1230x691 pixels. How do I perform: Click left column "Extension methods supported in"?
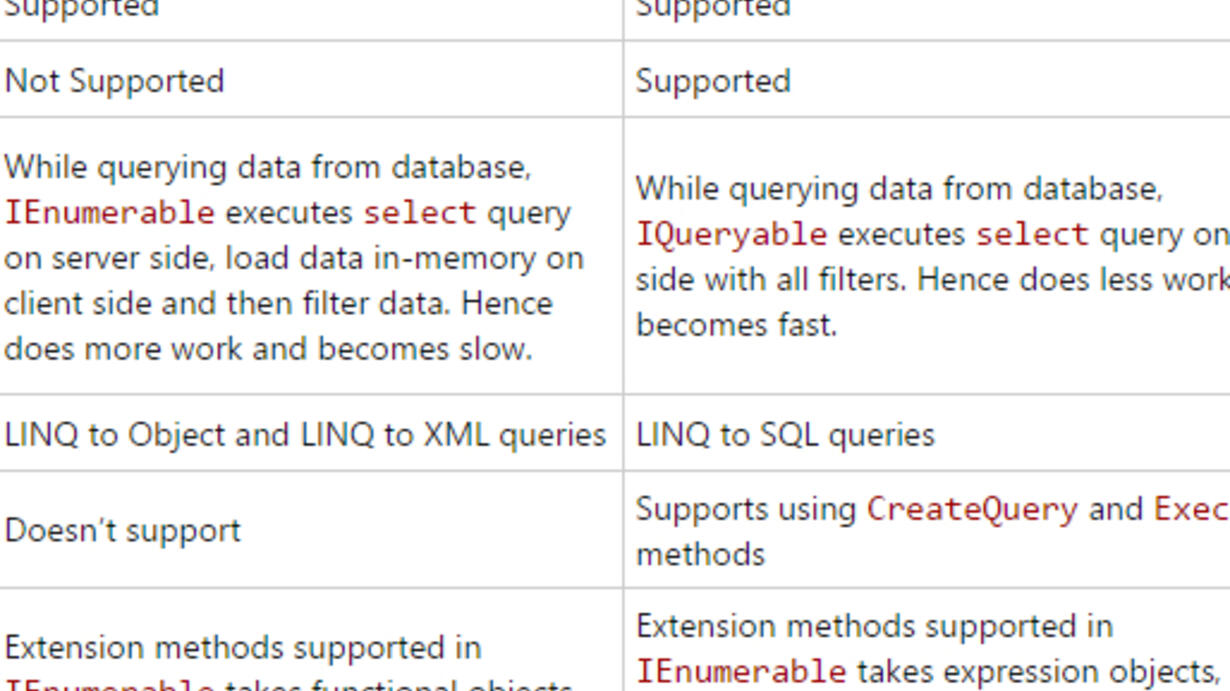(x=243, y=648)
